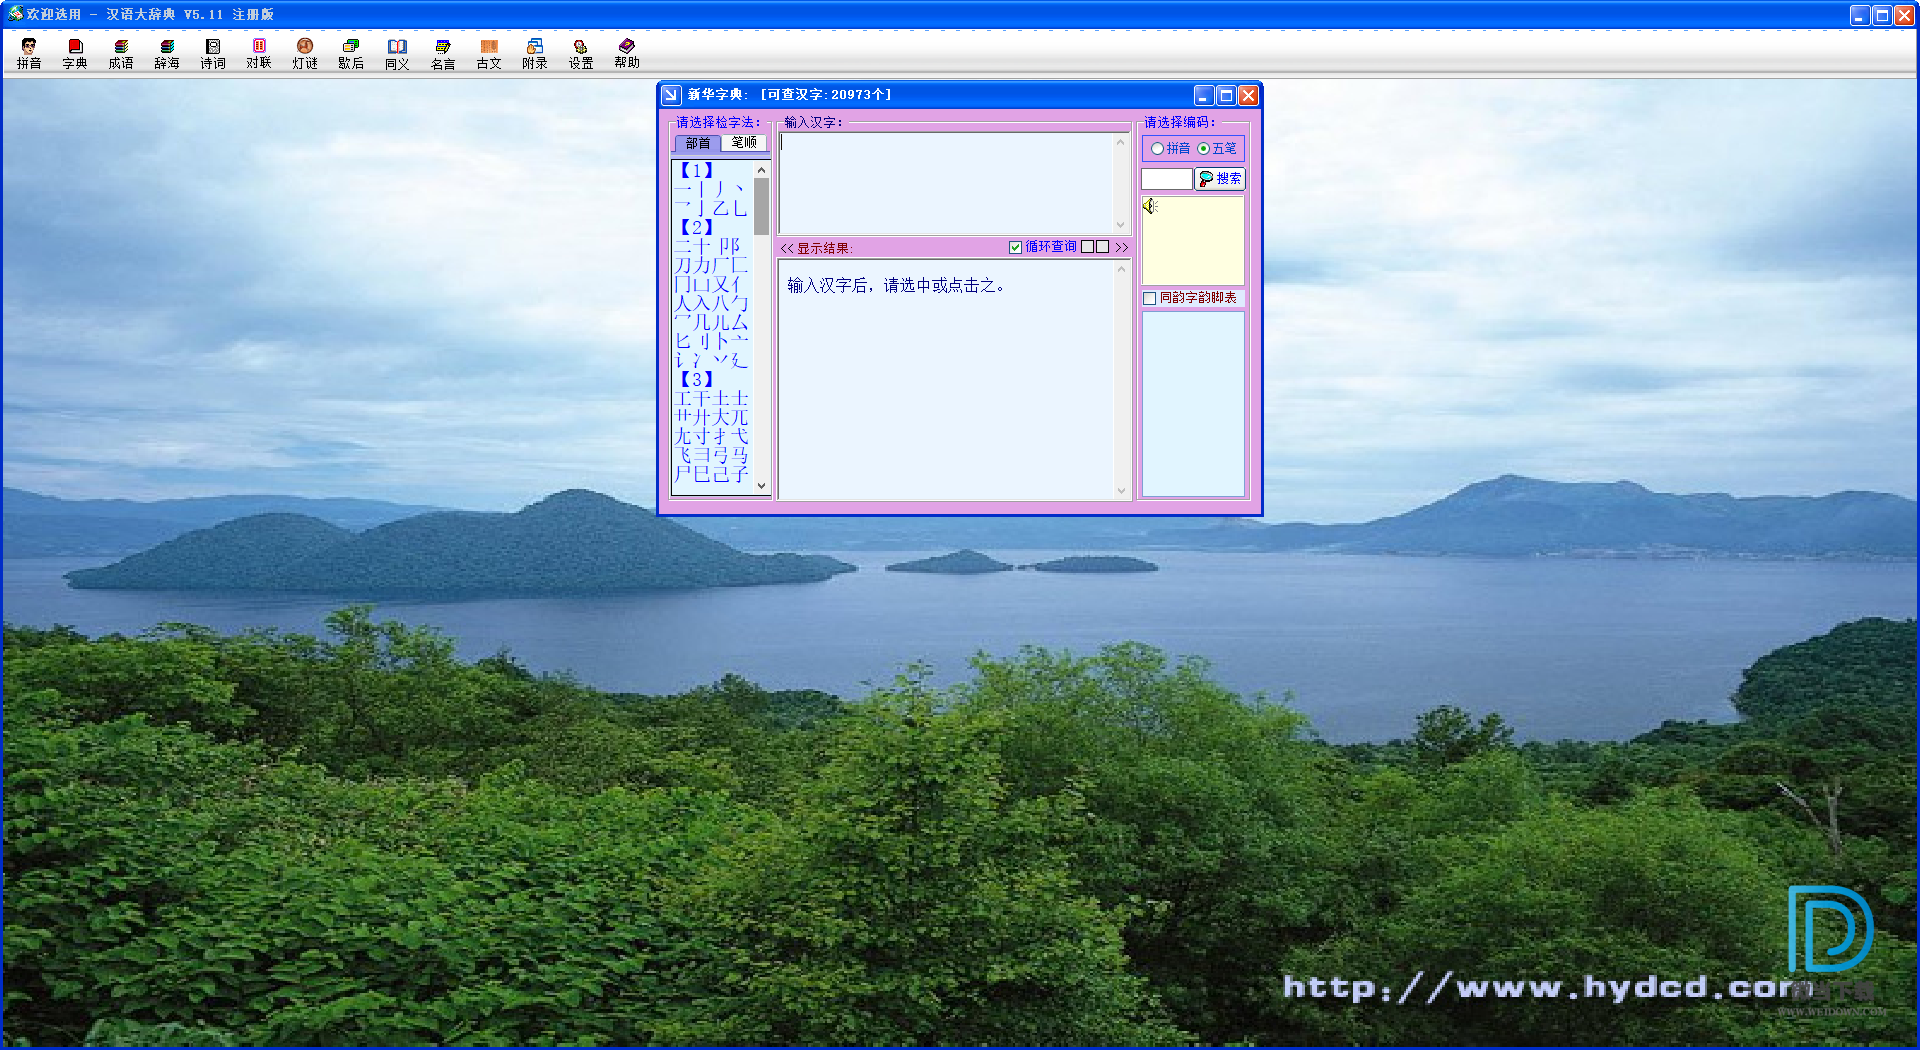This screenshot has width=1920, height=1050.
Task: Click the radical list scroll up arrow
Action: [x=761, y=170]
